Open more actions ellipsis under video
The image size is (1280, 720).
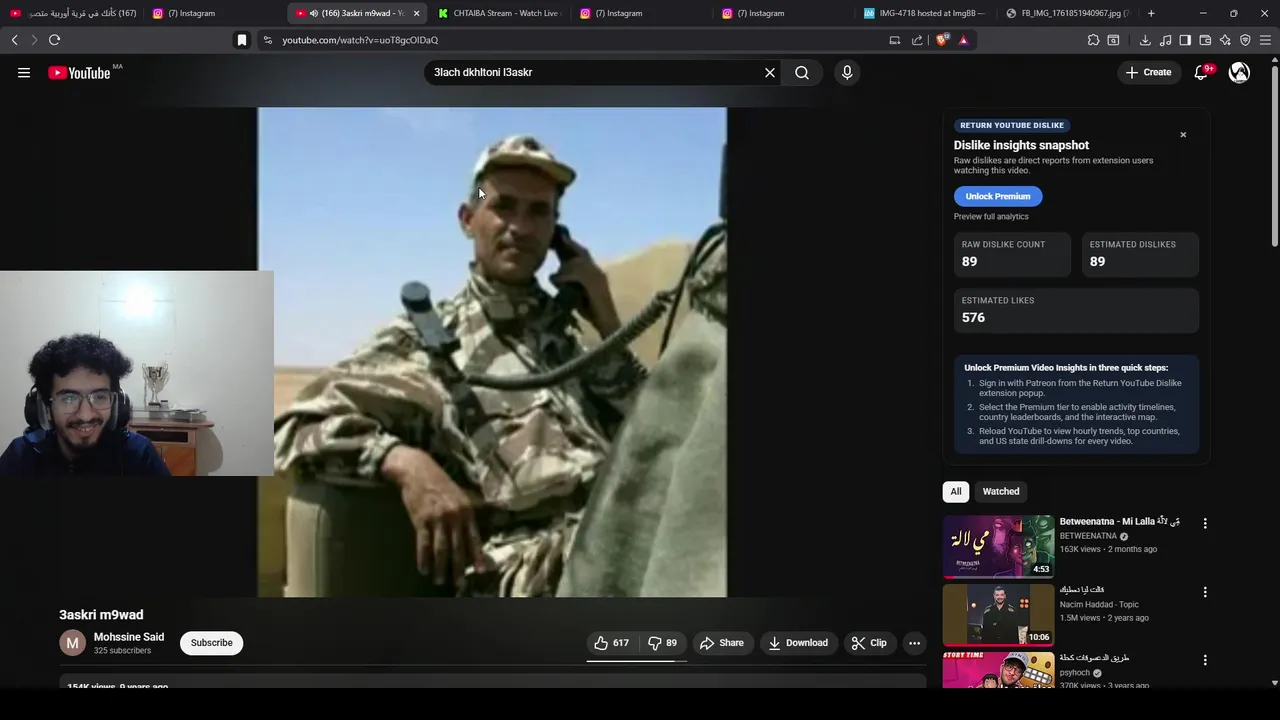click(914, 643)
